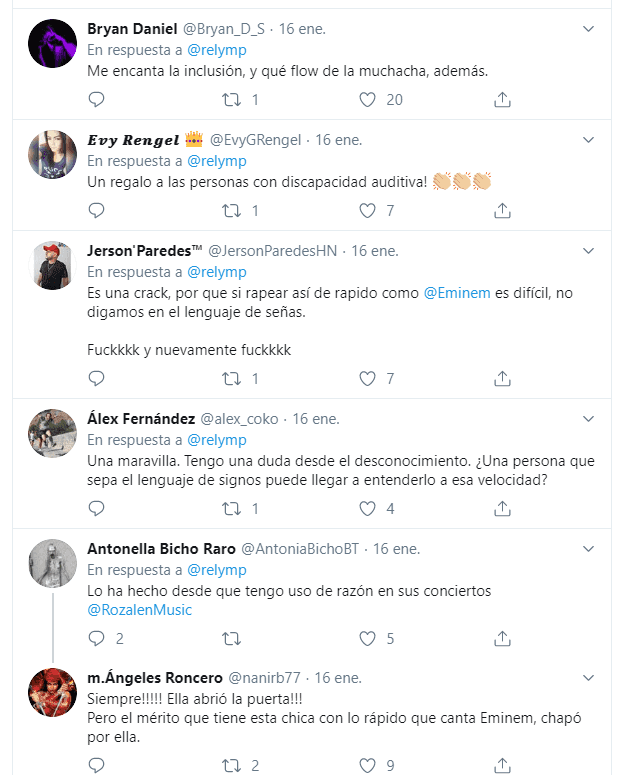Open the @alex_coko username link

pos(242,419)
